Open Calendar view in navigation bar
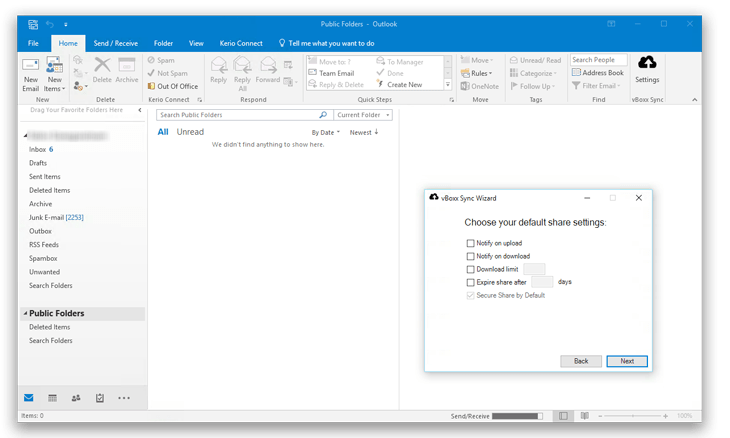The width and height of the screenshot is (730, 438). 52,398
